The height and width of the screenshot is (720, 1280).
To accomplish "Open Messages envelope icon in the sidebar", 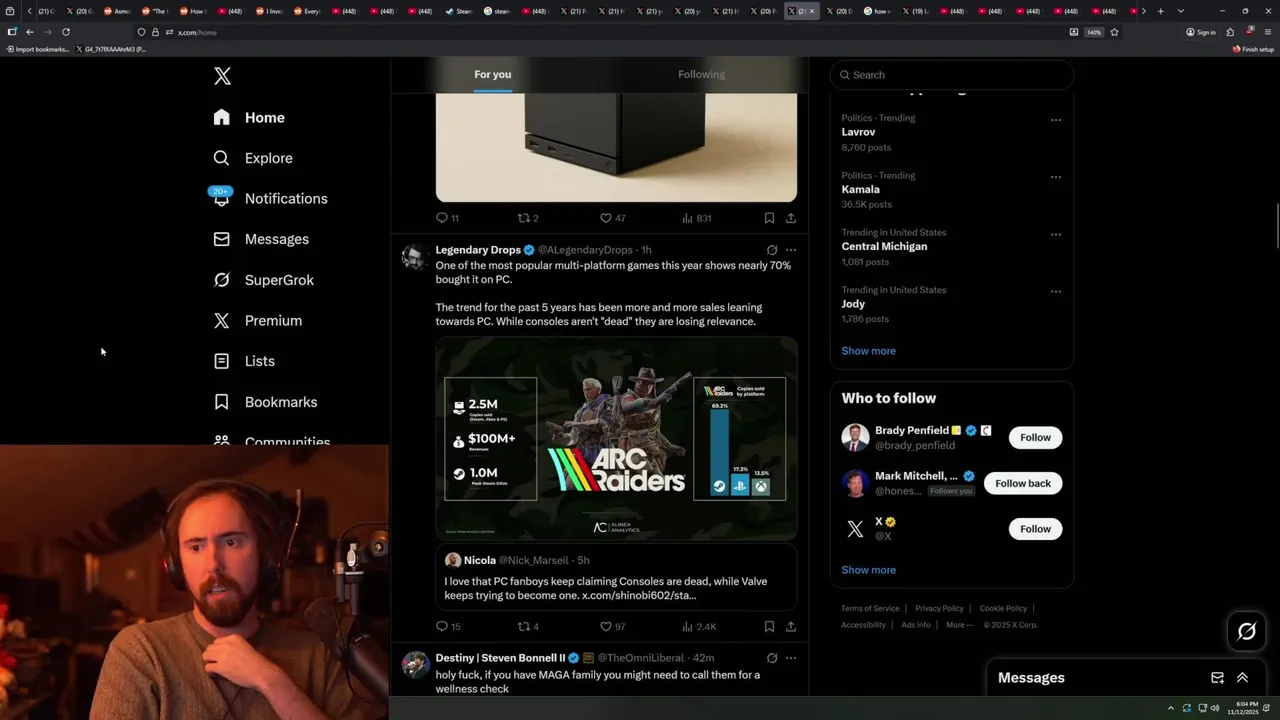I will pos(222,239).
